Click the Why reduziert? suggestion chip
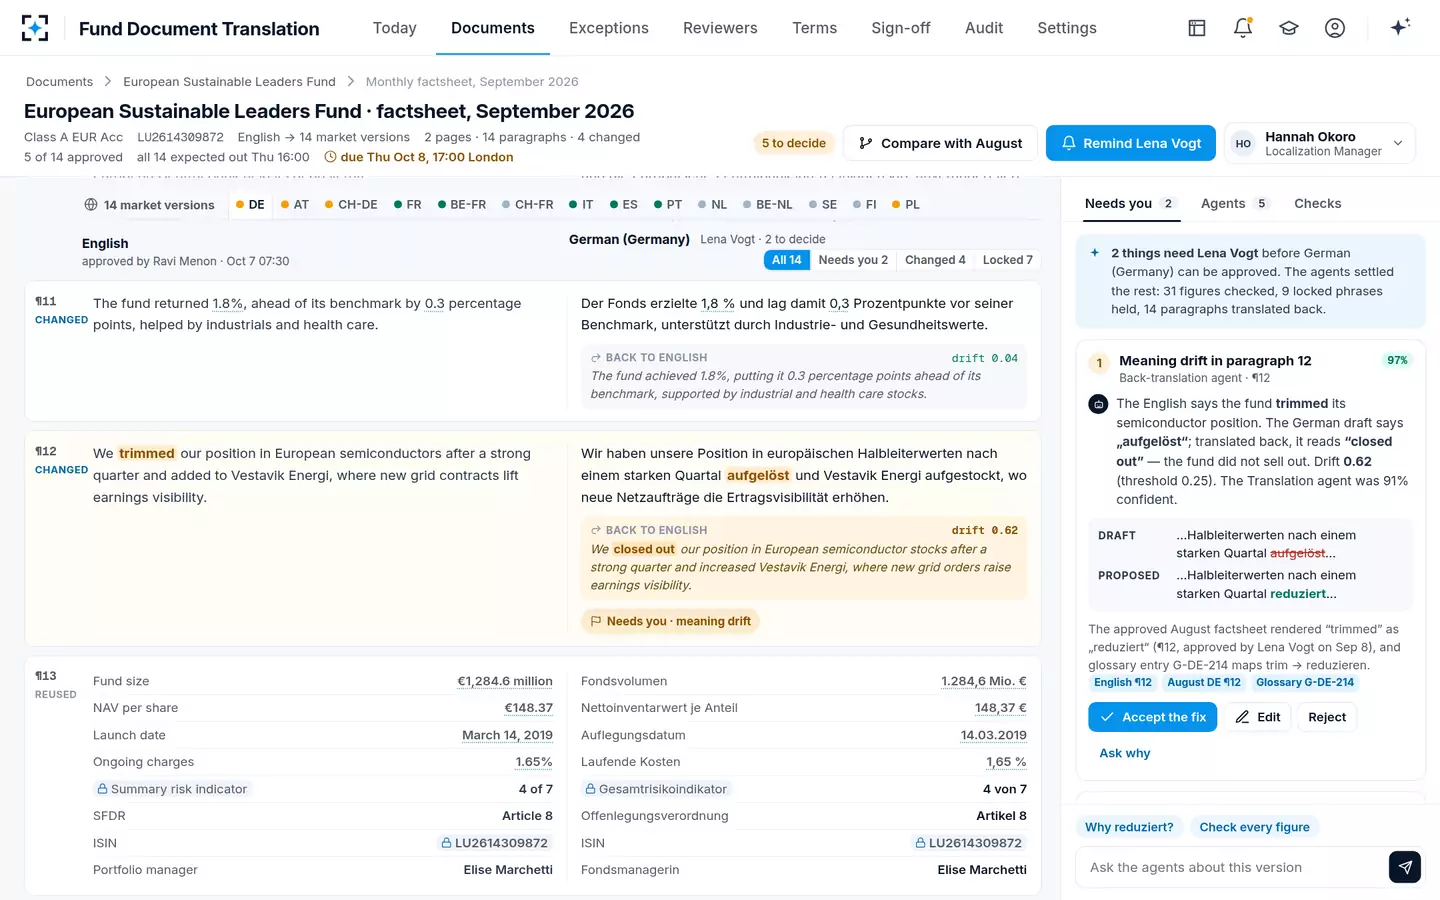This screenshot has height=900, width=1440. [x=1129, y=827]
